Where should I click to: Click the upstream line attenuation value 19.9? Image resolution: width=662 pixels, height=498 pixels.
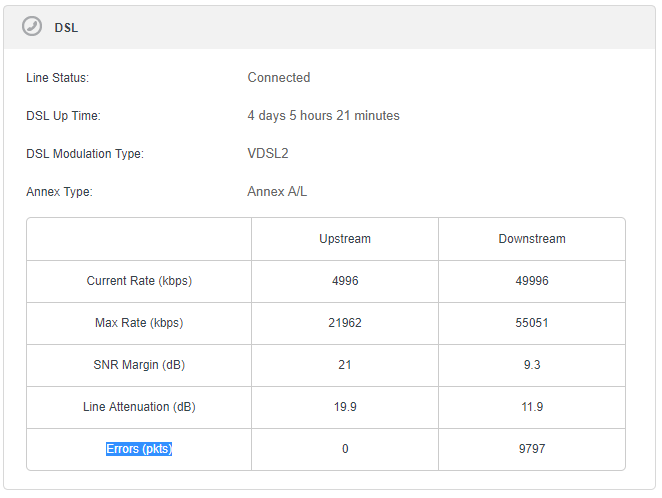(x=345, y=407)
